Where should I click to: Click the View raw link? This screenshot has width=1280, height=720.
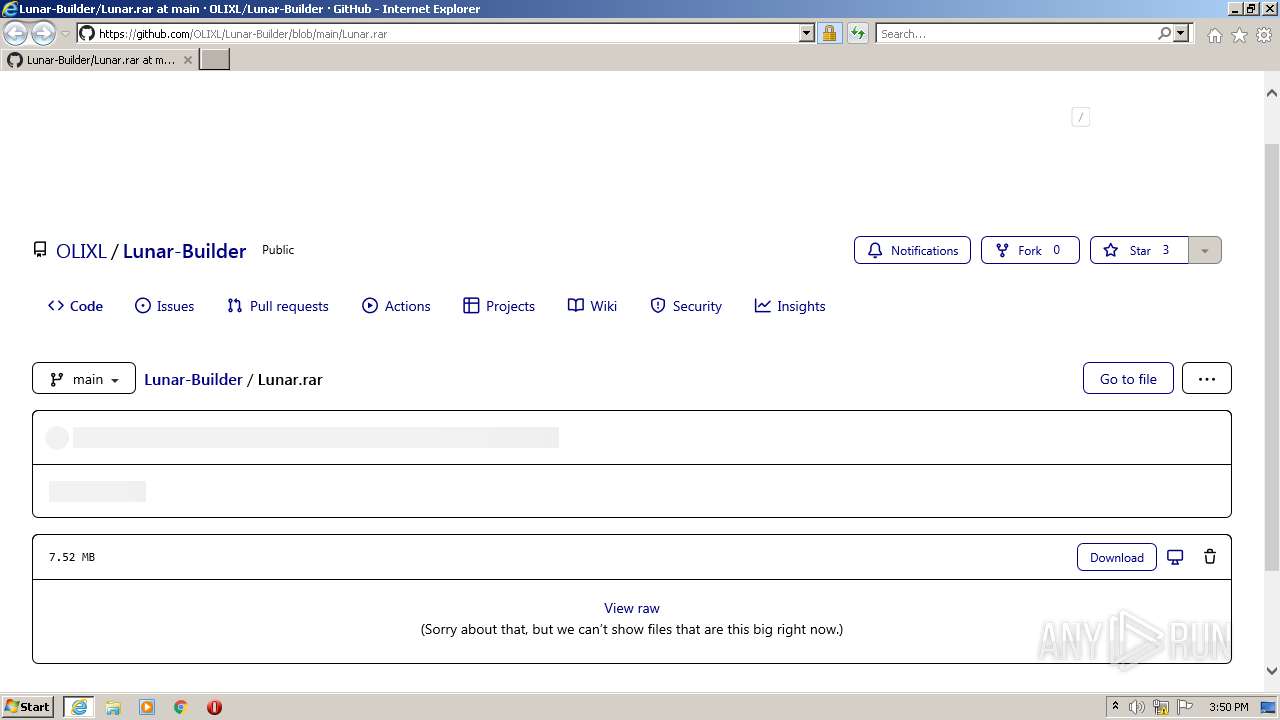pos(632,608)
